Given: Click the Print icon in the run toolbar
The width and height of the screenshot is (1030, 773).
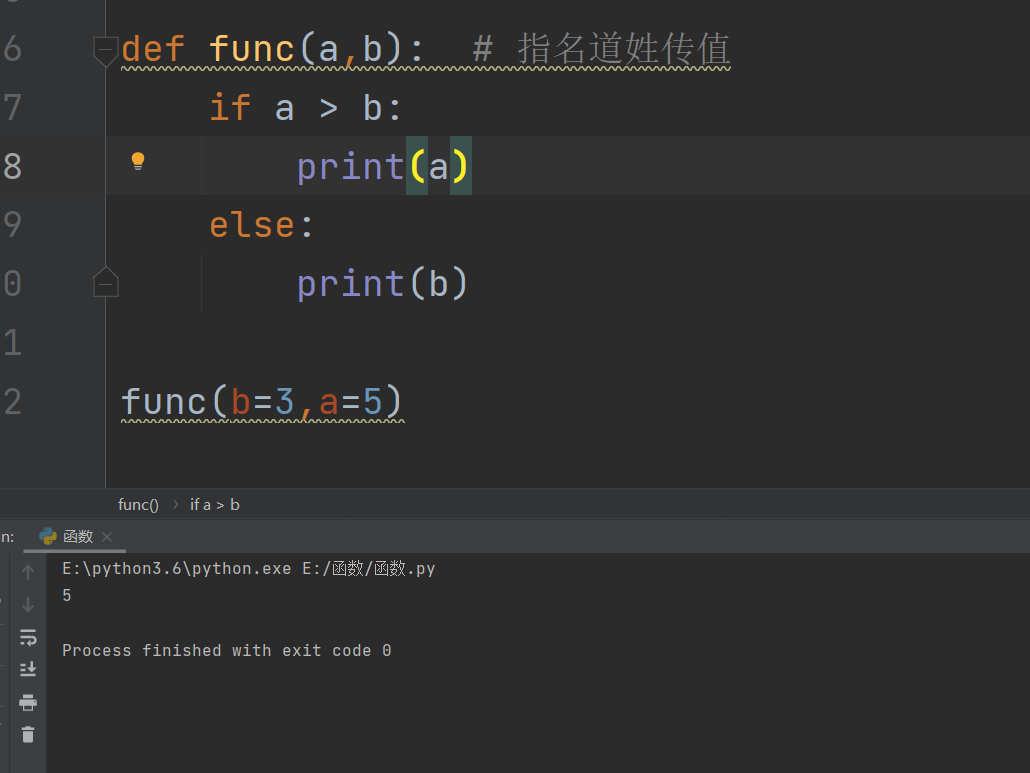Looking at the screenshot, I should (x=28, y=702).
